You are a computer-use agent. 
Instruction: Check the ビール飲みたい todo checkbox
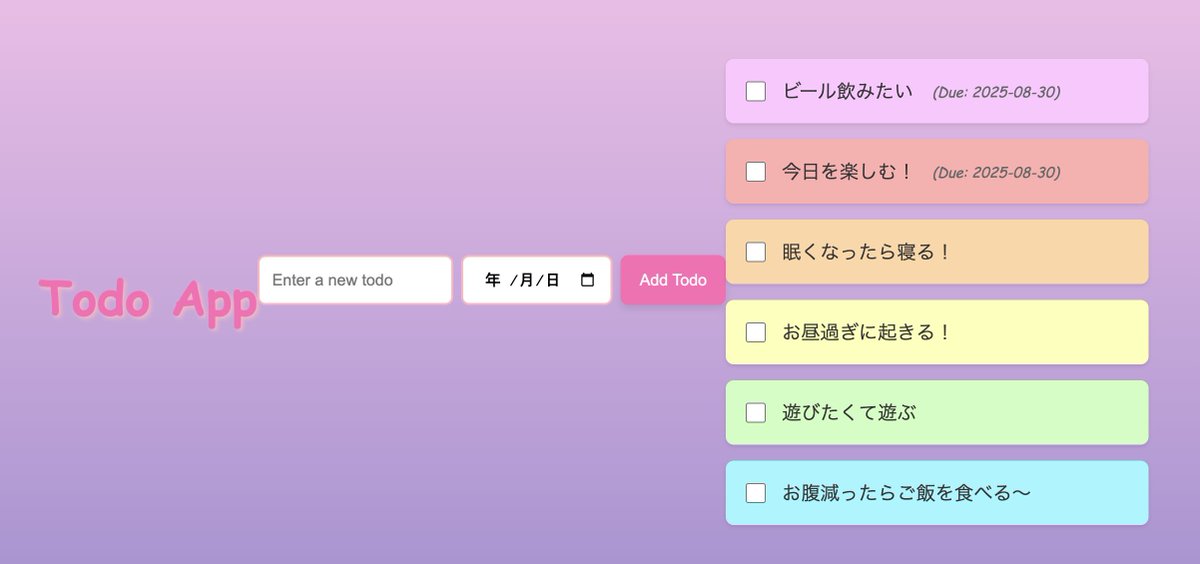[756, 91]
